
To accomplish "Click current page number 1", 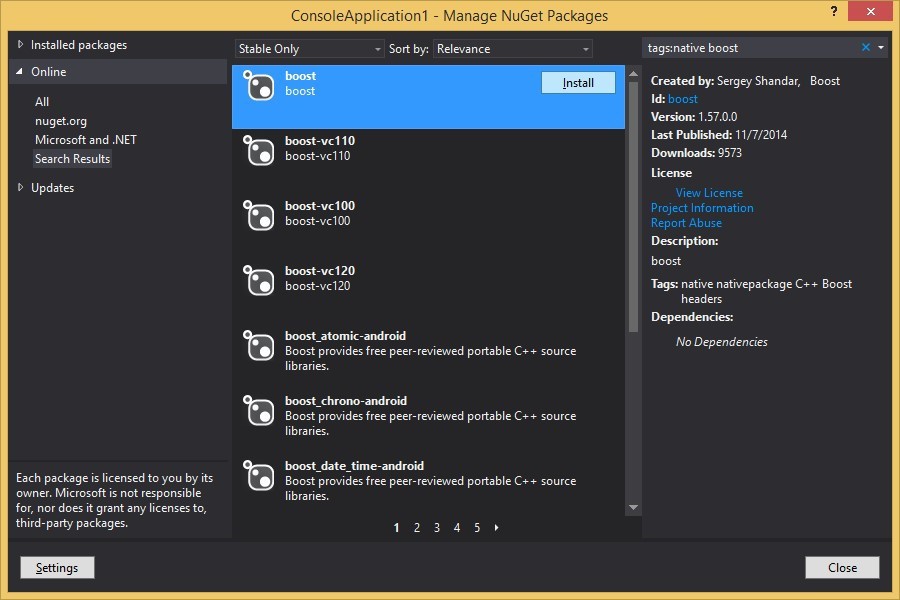I will (x=397, y=527).
